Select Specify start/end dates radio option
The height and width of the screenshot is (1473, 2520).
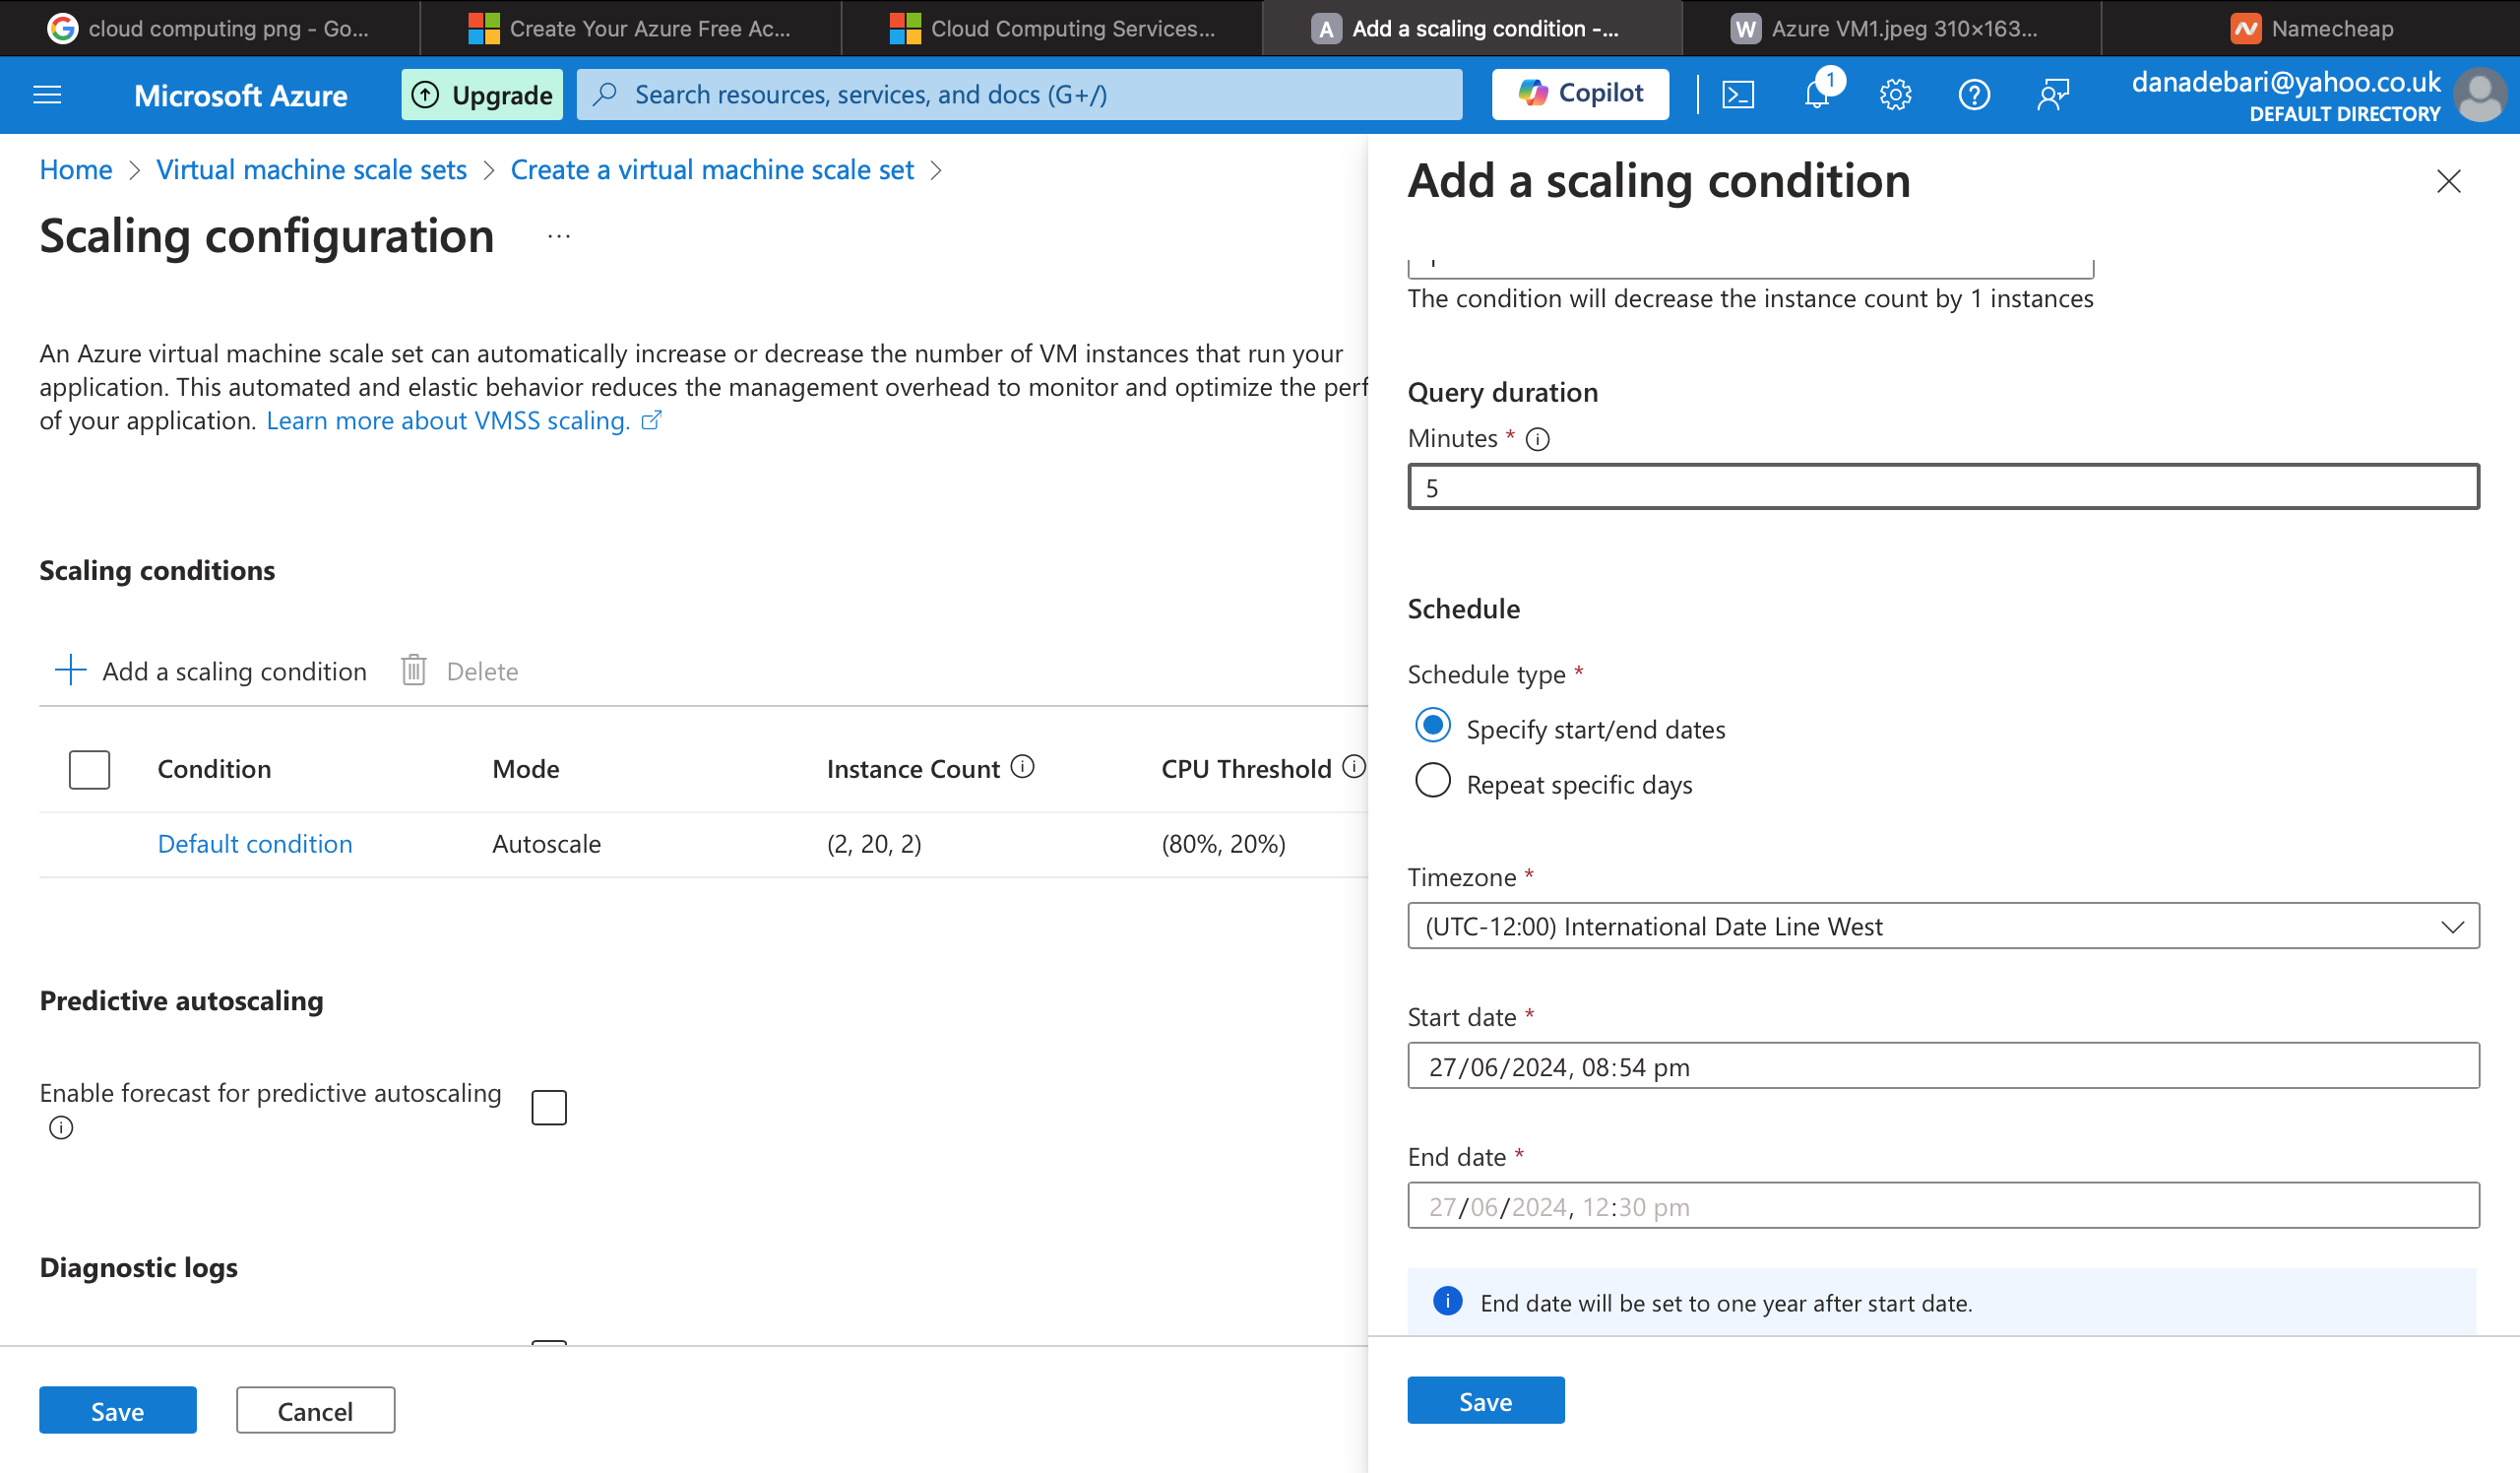coord(1432,726)
